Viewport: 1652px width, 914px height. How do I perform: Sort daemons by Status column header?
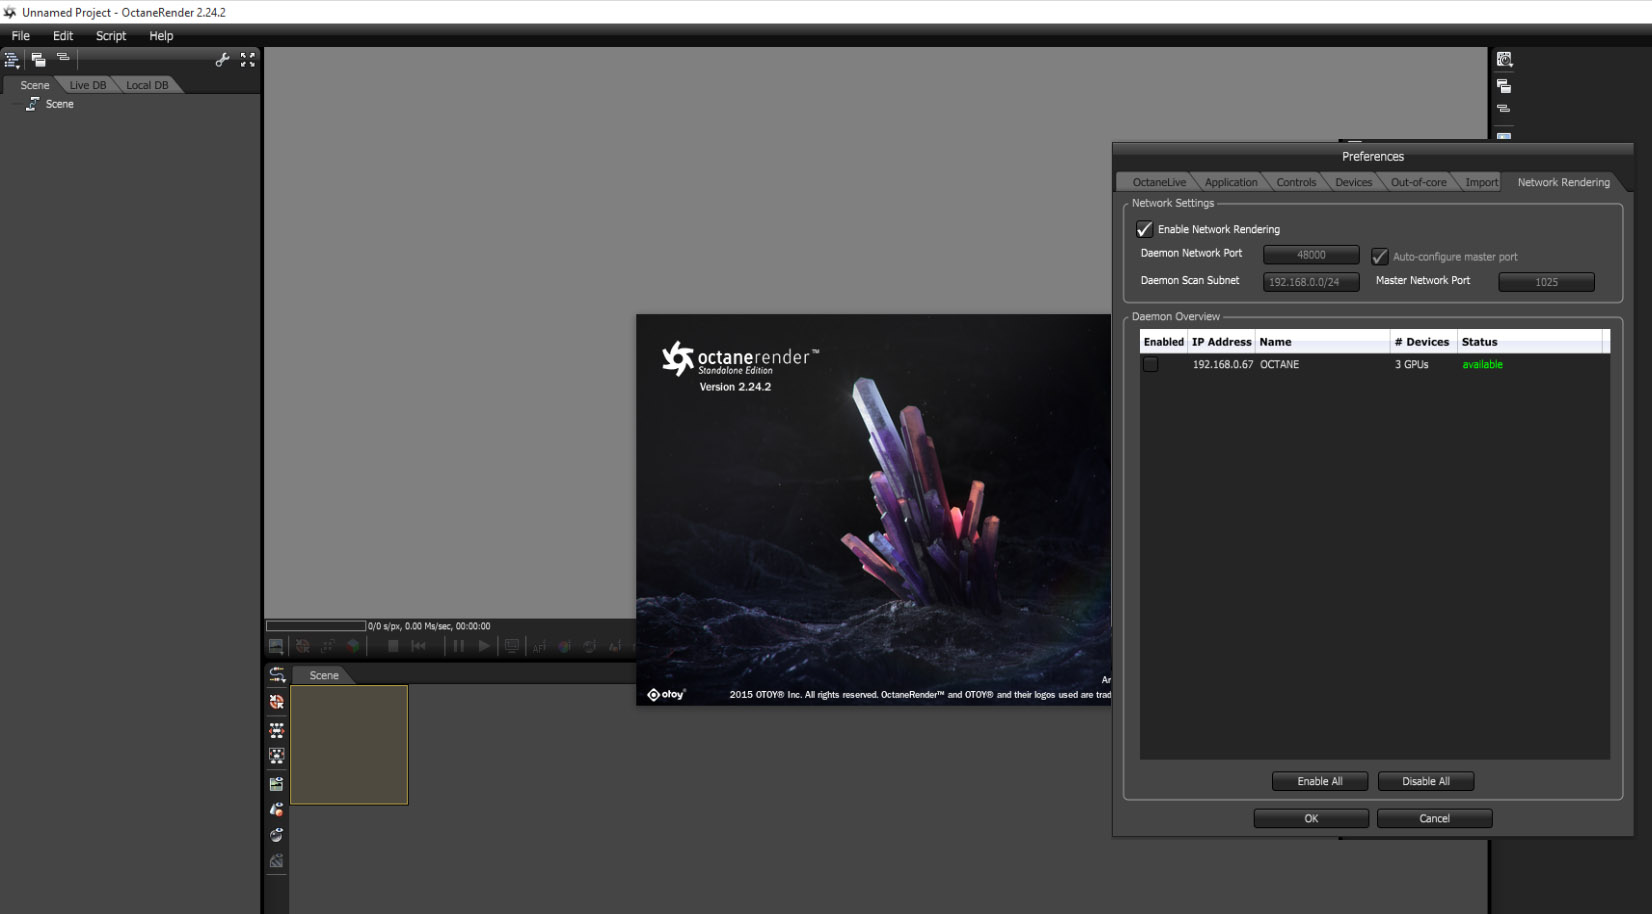pos(1530,342)
